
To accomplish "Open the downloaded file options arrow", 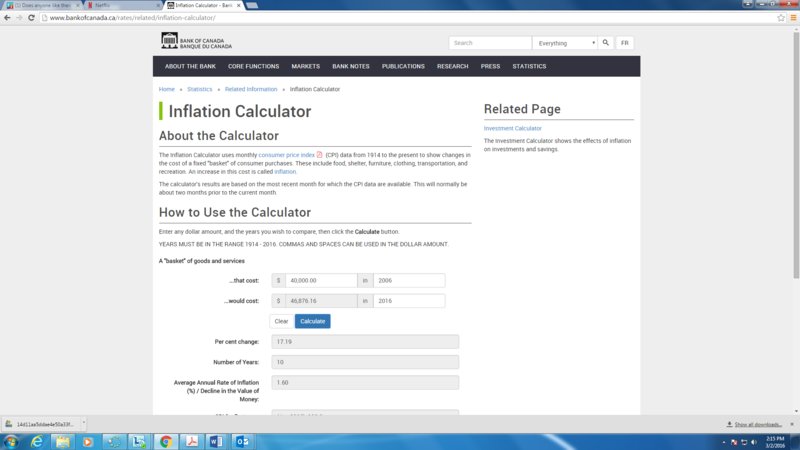I will pyautogui.click(x=84, y=423).
